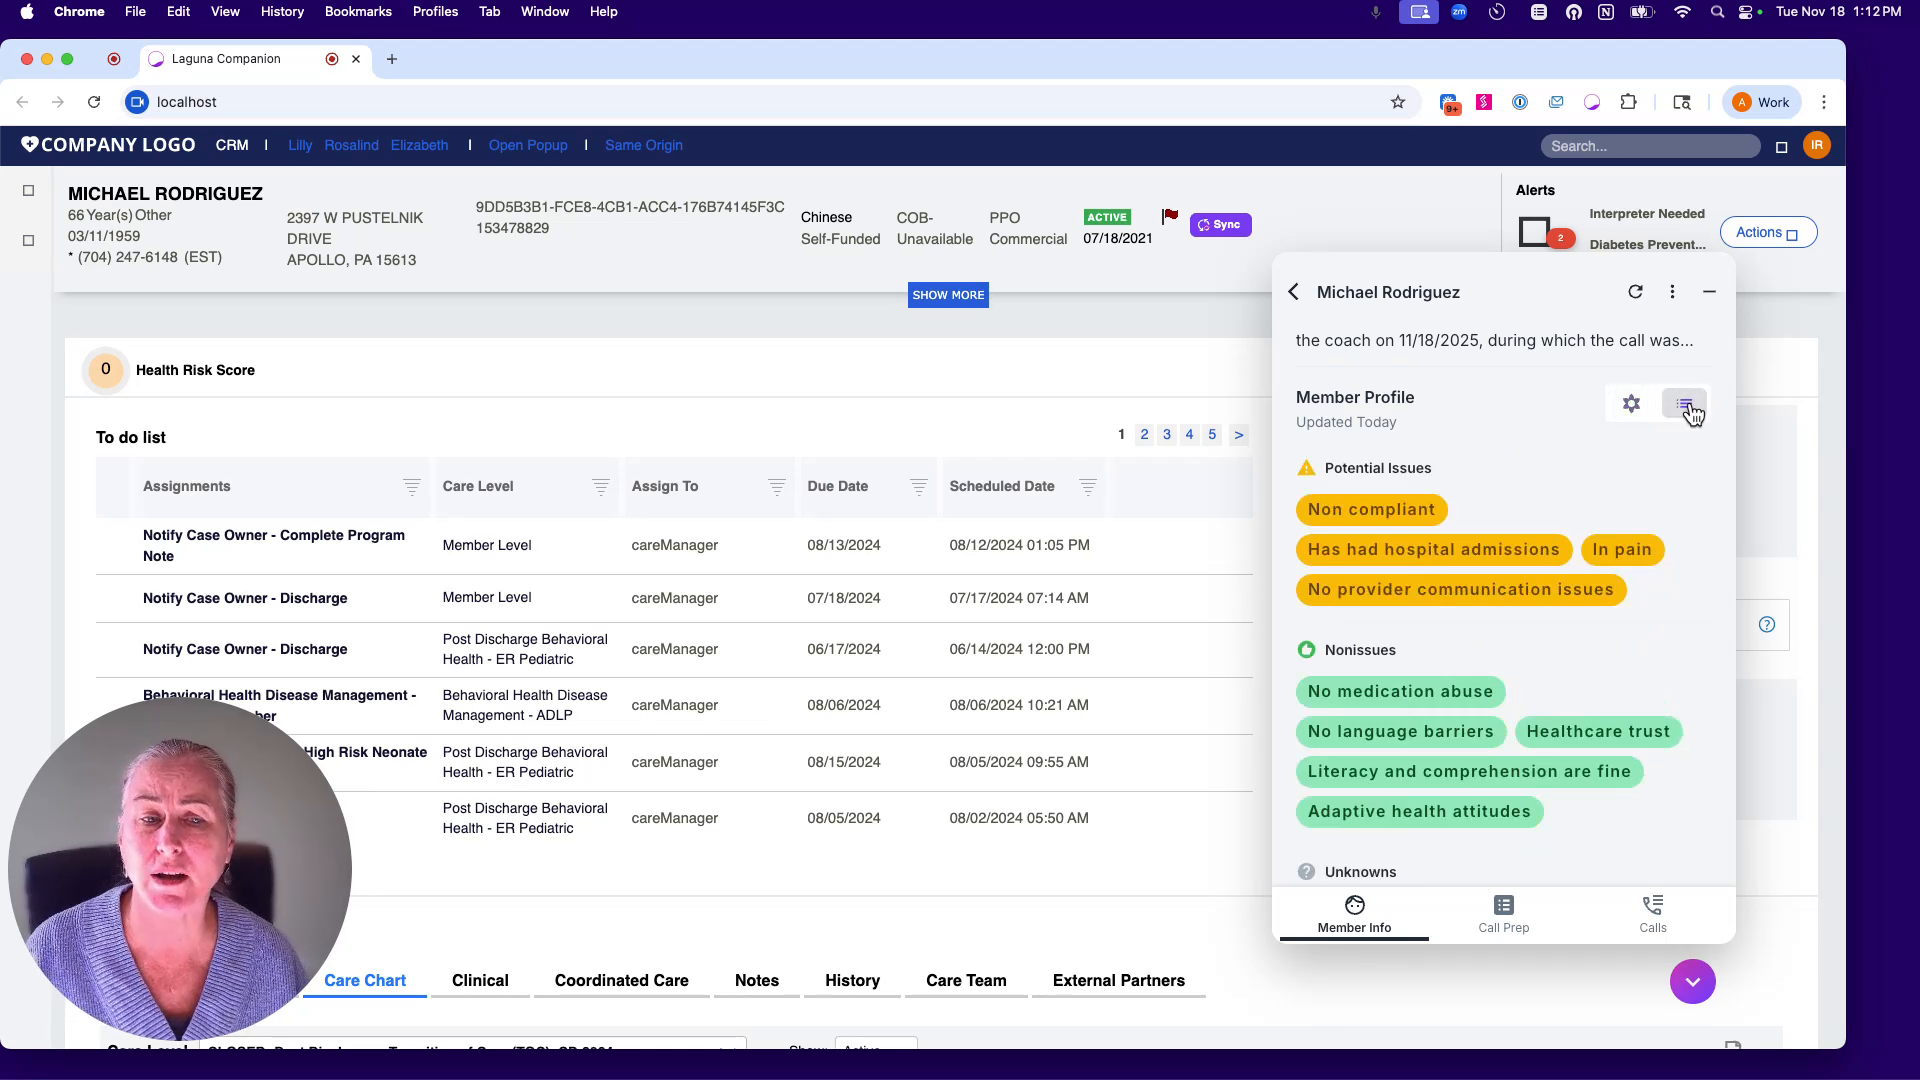The width and height of the screenshot is (1920, 1080).
Task: Click the Actions button near Alerts
Action: coord(1760,232)
